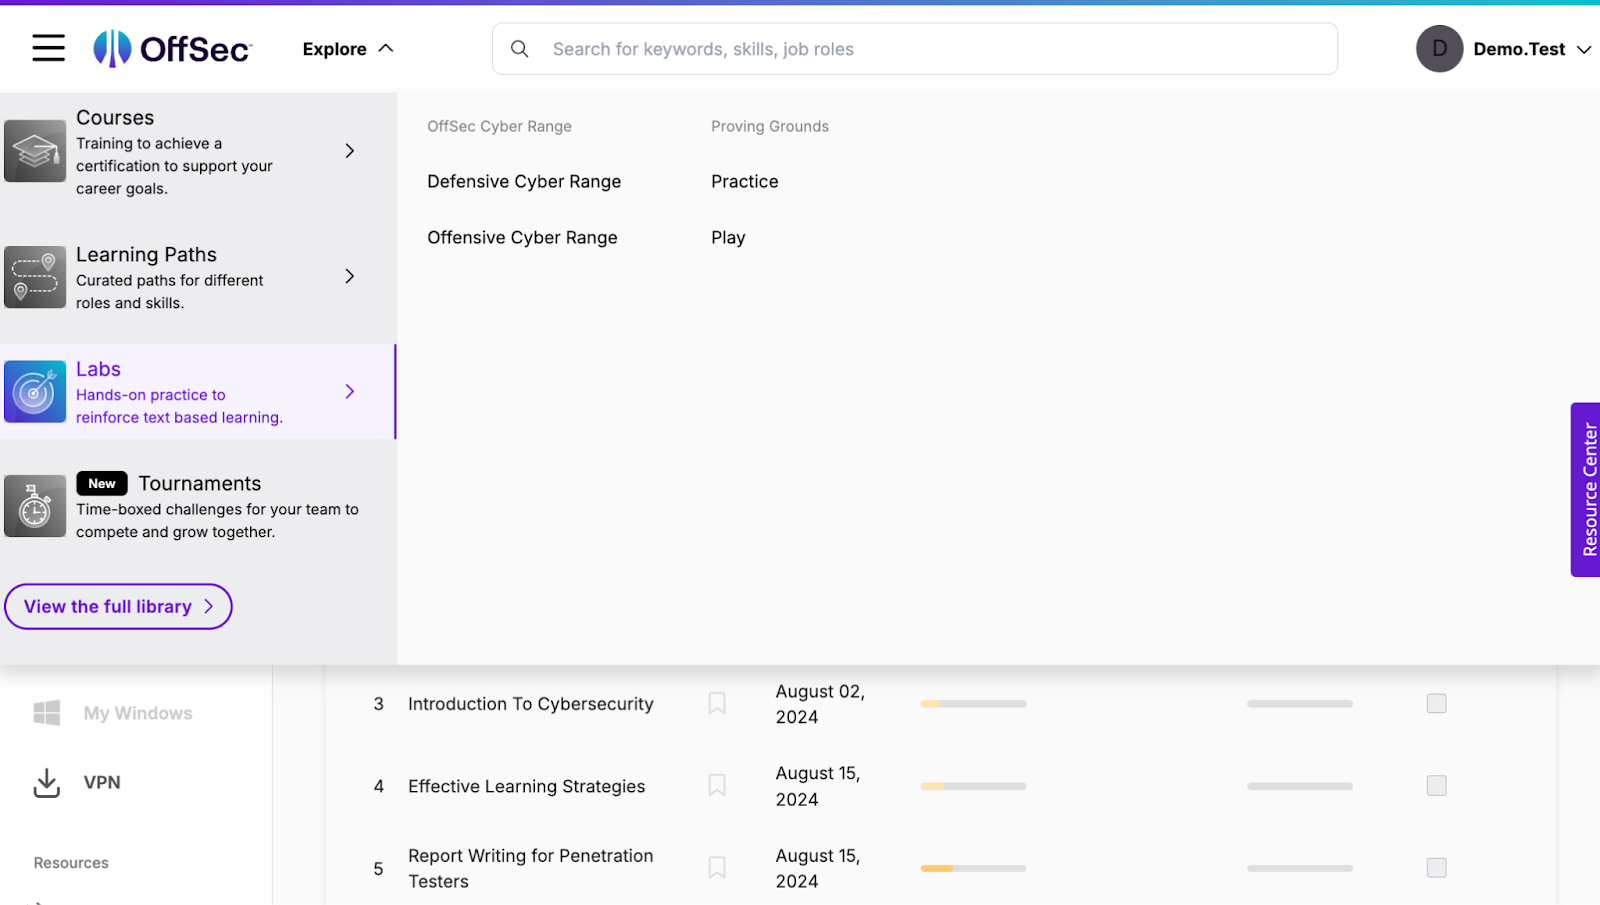The image size is (1600, 905).
Task: Bookmark Effective Learning Strategies
Action: coord(717,786)
